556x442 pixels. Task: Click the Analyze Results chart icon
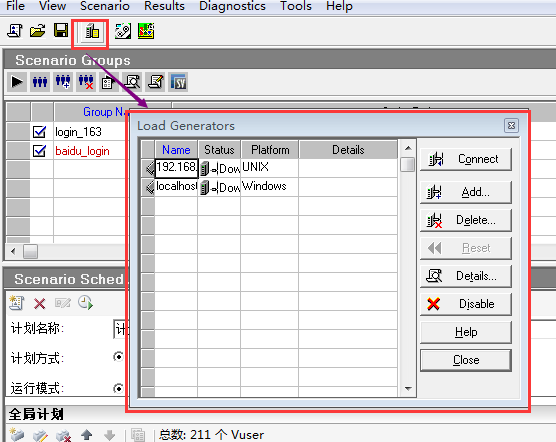(x=146, y=31)
